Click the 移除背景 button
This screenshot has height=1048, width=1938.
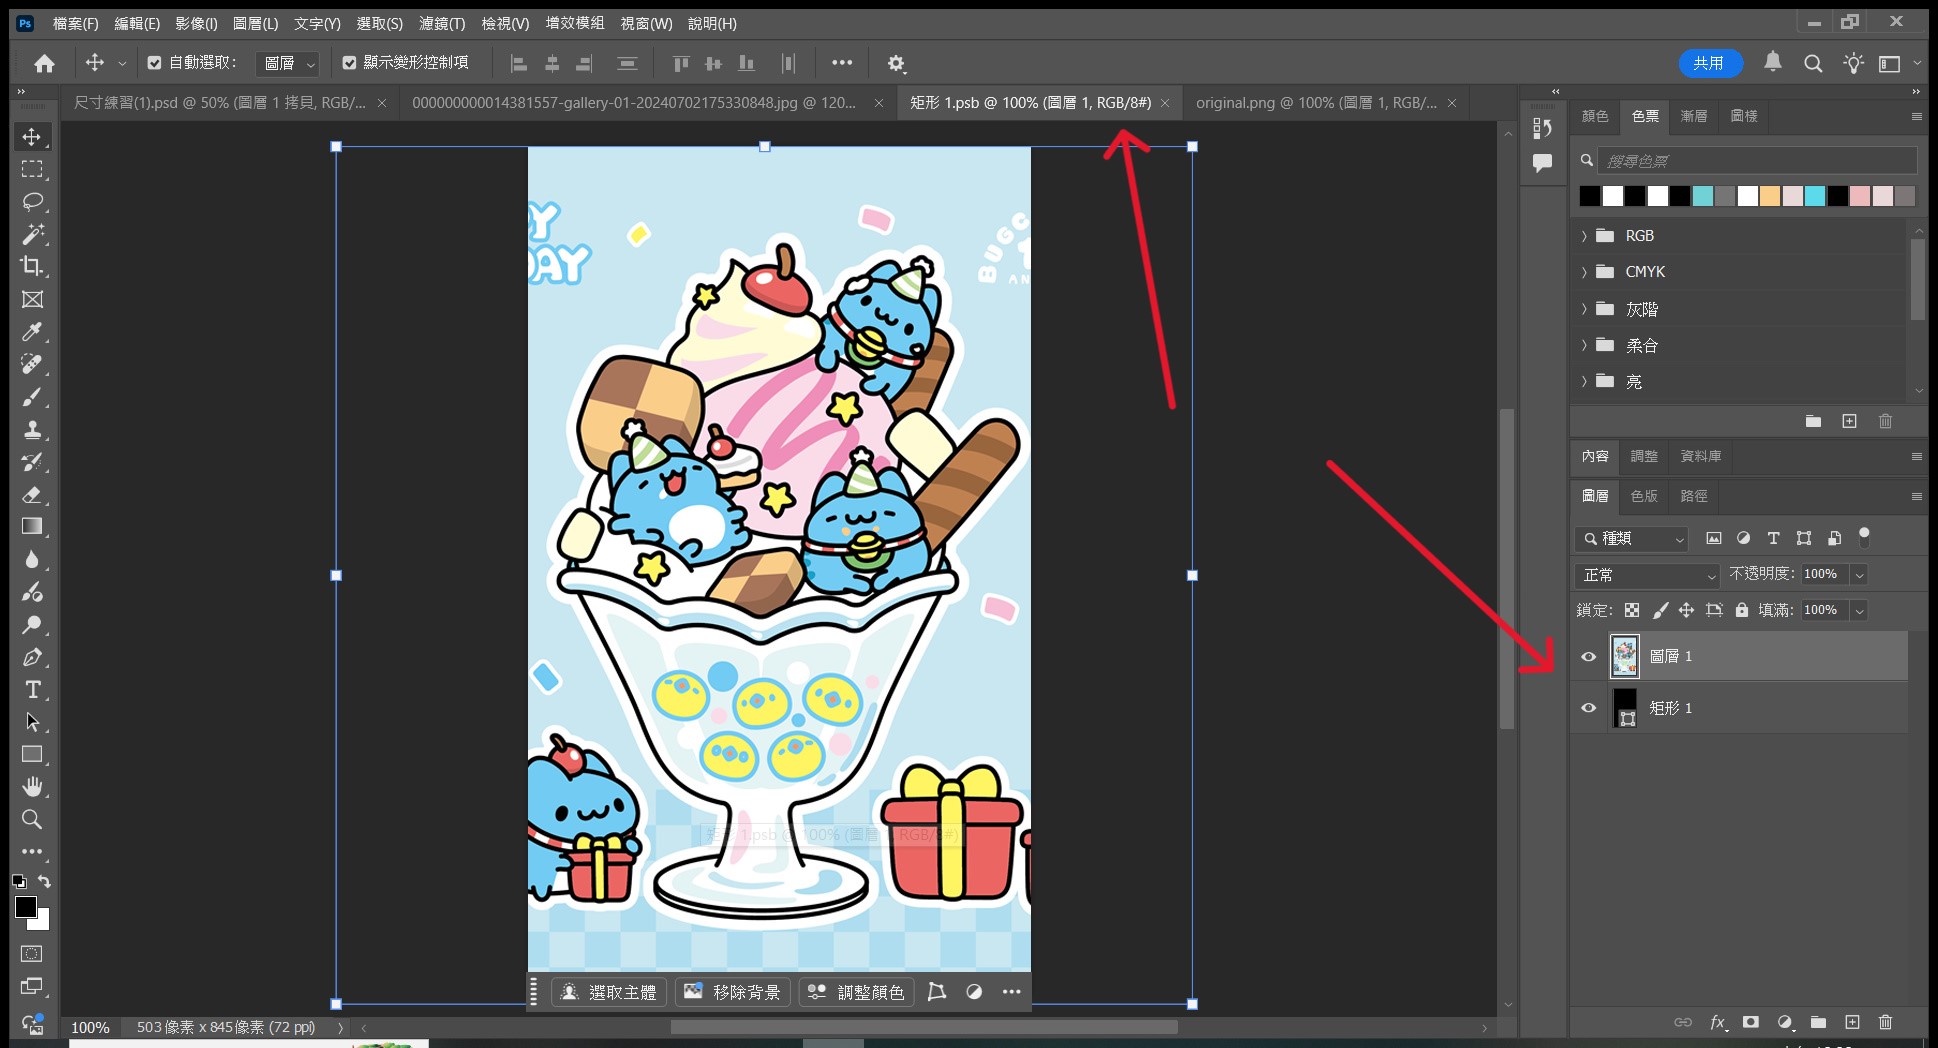click(x=733, y=992)
